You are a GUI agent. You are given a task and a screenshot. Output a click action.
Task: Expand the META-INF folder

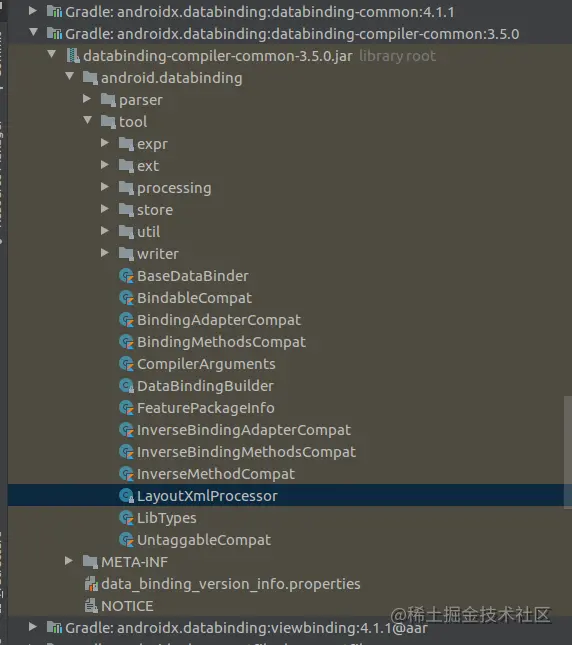click(69, 561)
